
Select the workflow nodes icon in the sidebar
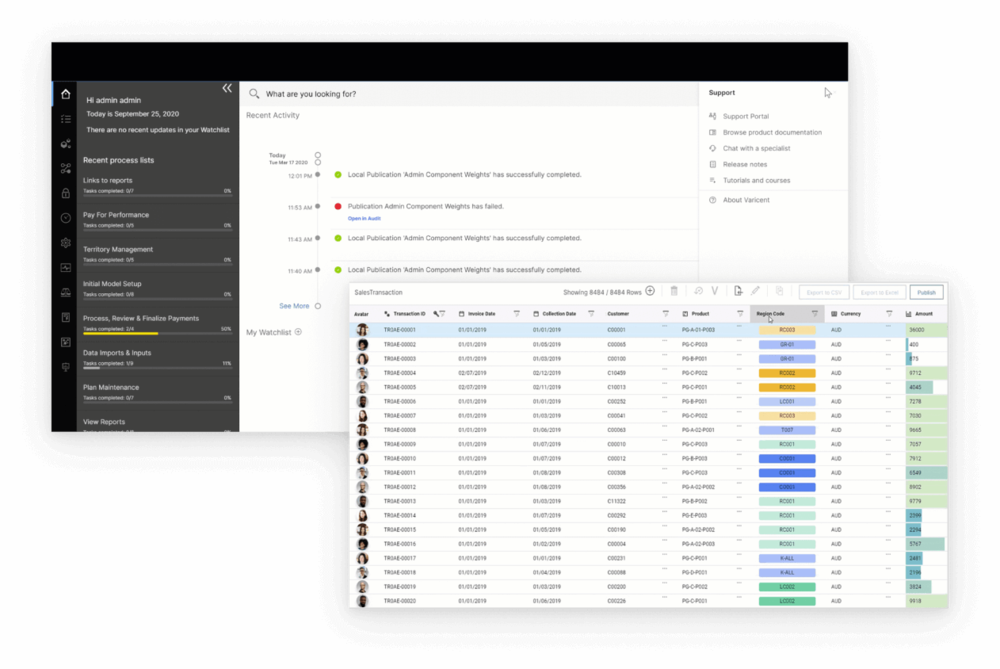[x=66, y=168]
